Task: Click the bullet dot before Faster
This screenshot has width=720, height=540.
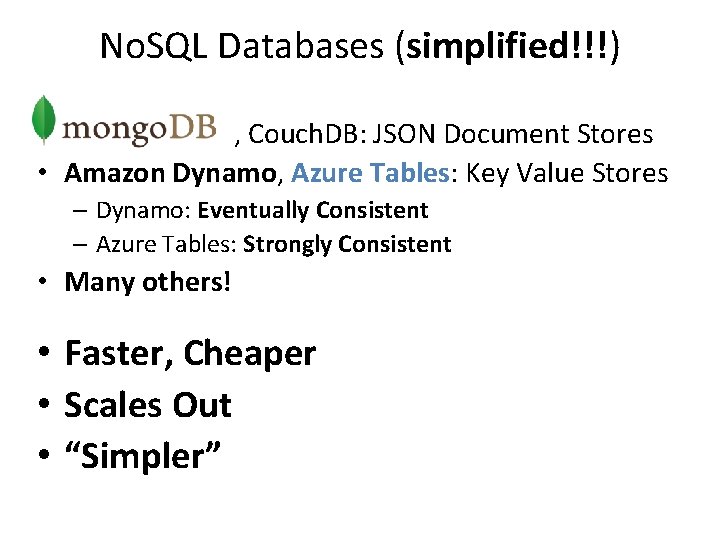Action: (44, 352)
